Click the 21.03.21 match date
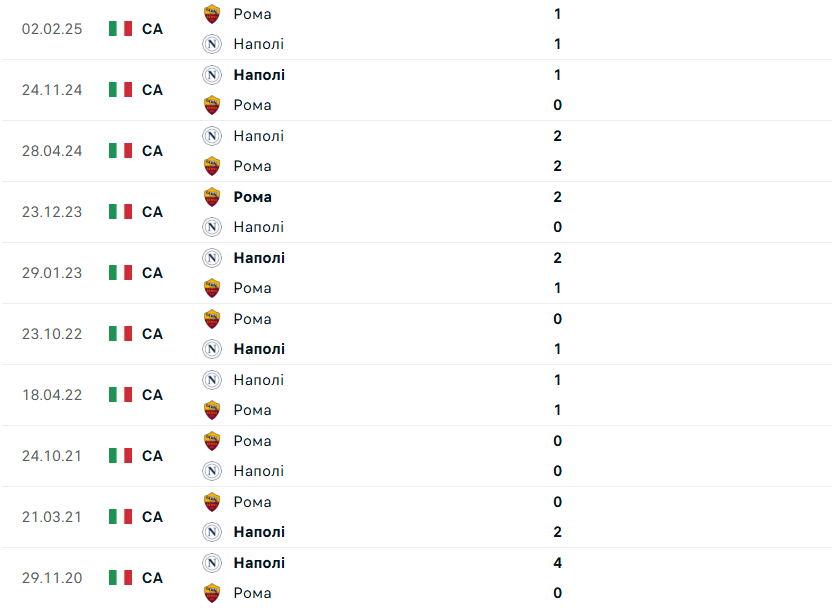 pyautogui.click(x=51, y=516)
